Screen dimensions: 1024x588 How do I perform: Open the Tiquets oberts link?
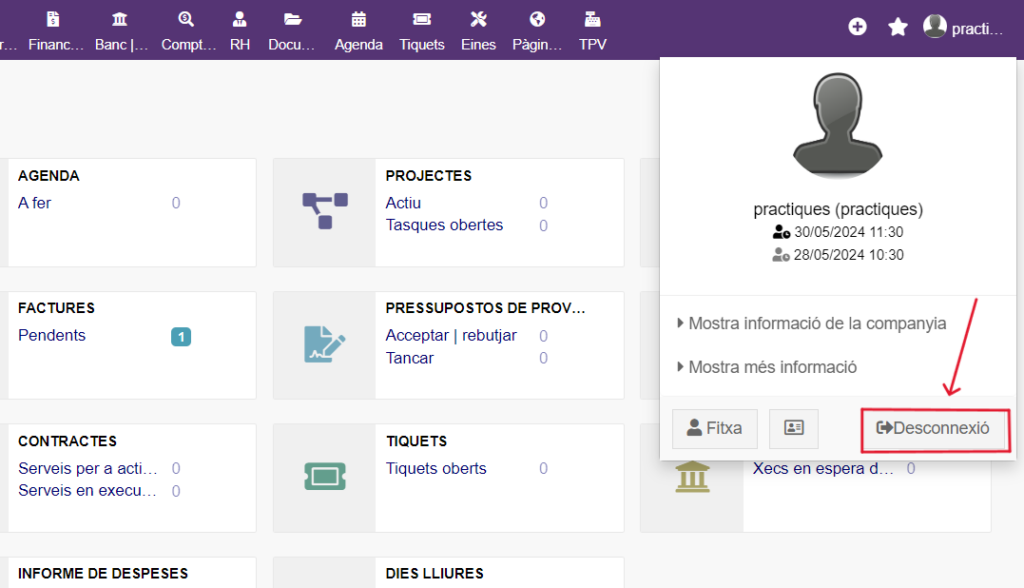point(436,468)
